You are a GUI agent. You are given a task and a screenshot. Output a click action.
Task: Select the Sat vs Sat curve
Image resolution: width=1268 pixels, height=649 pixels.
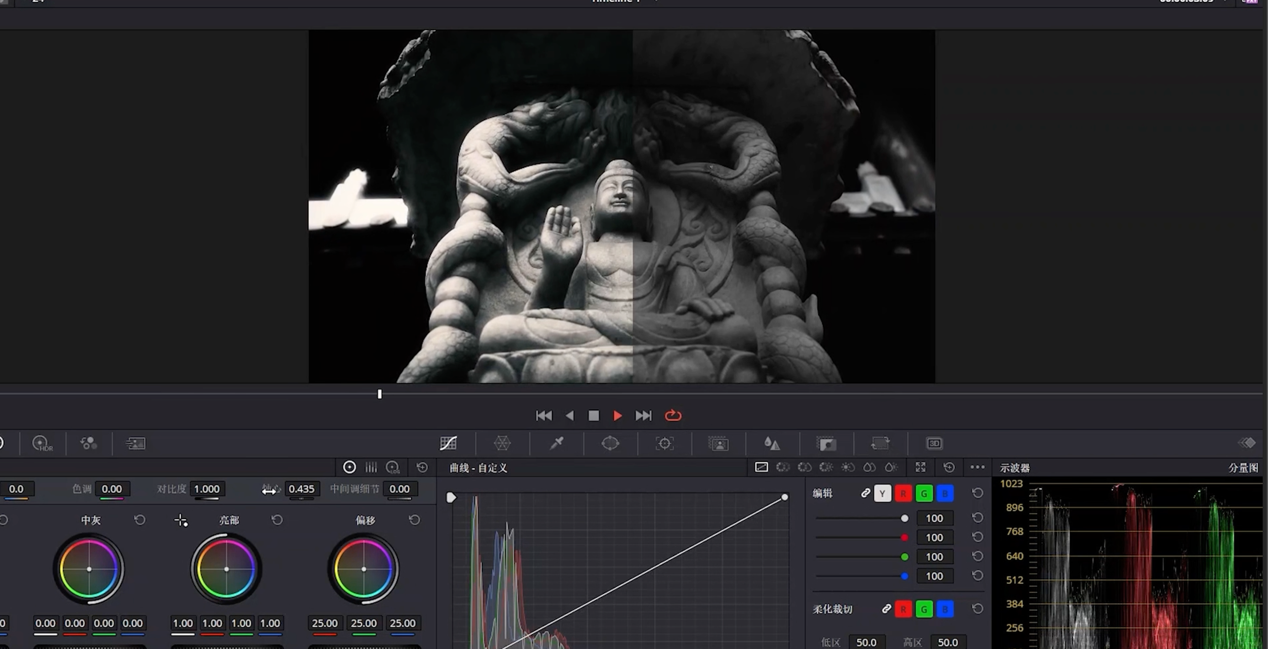[869, 467]
